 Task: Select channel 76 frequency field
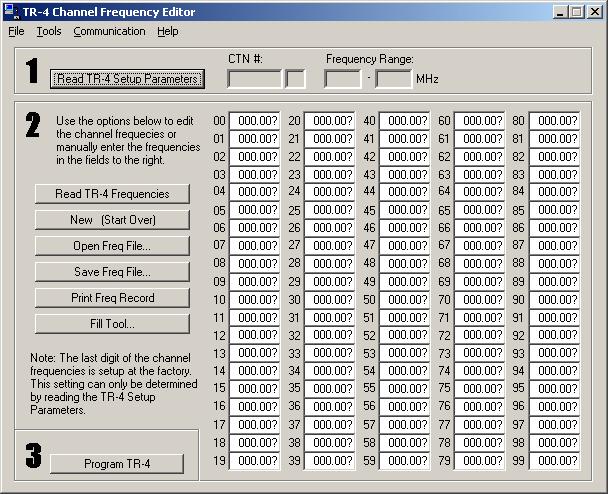tap(479, 406)
